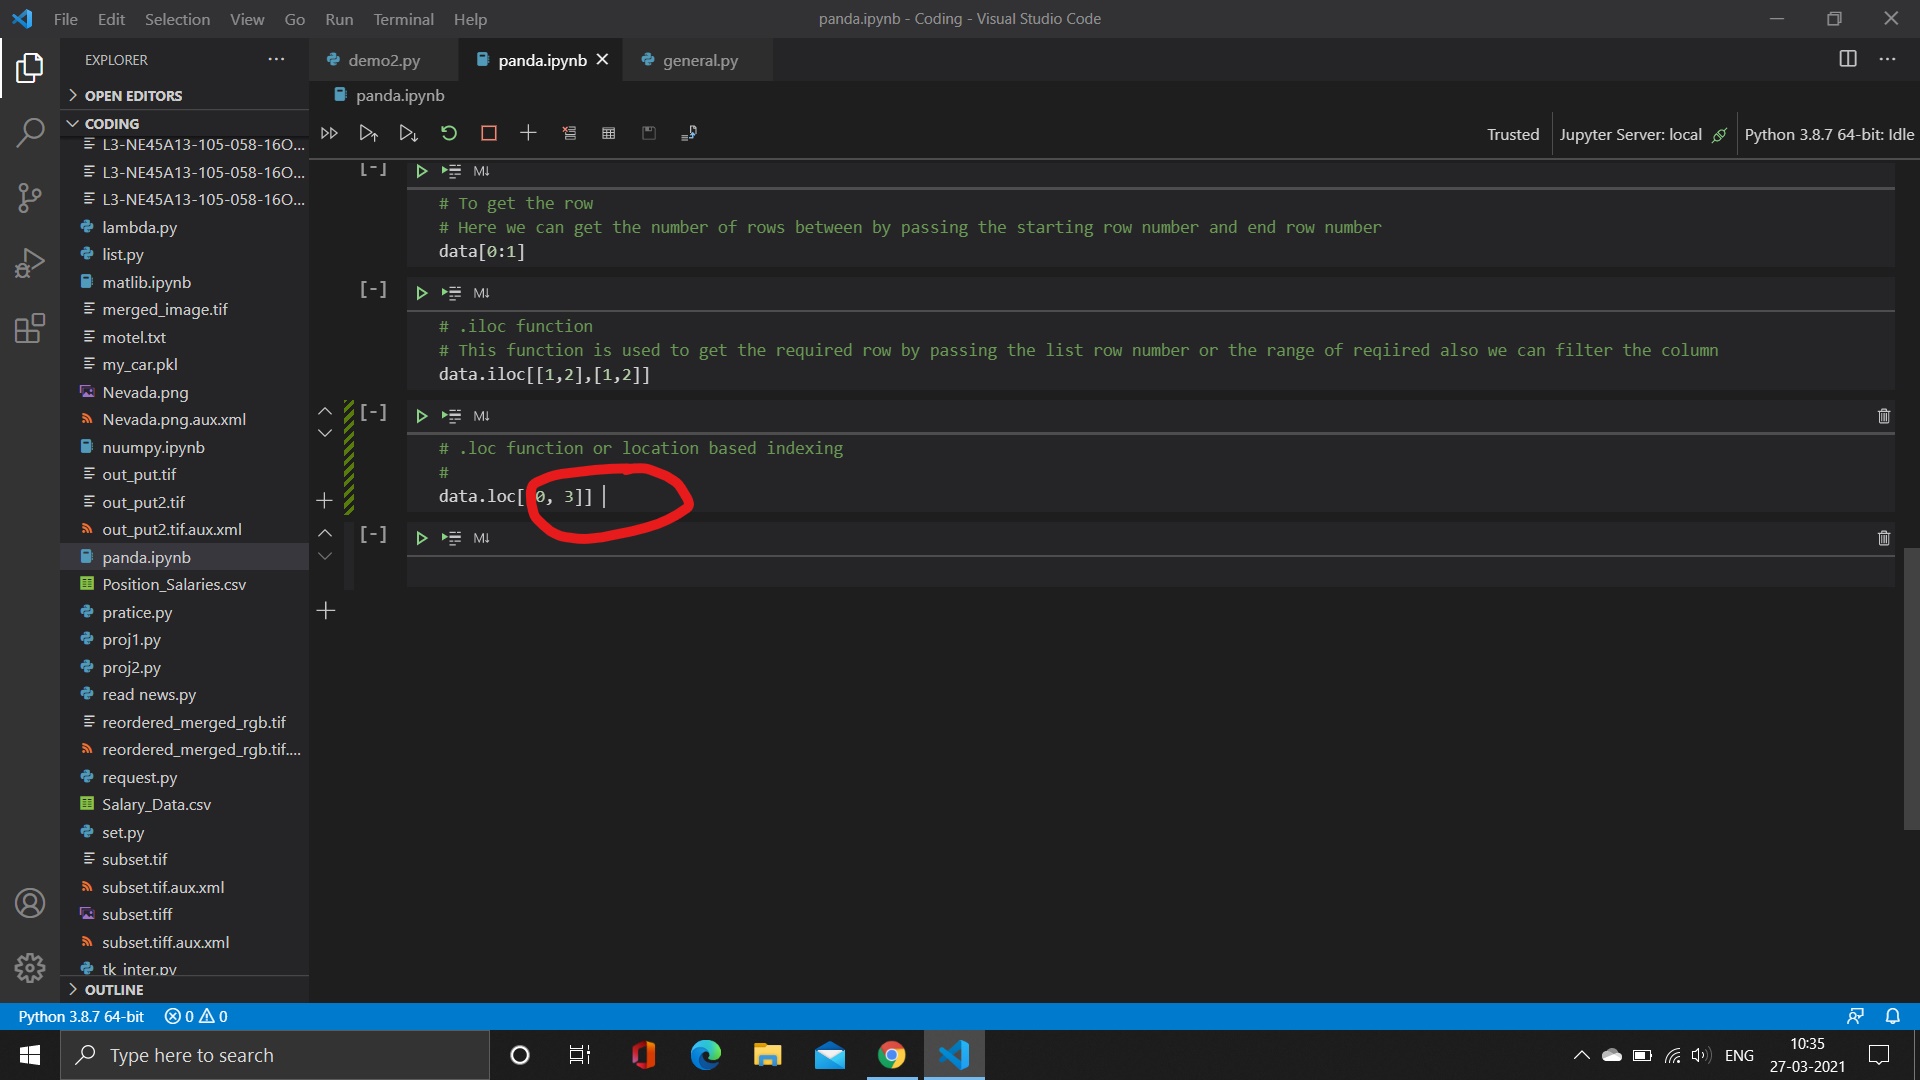
Task: Restart the Jupyter kernel
Action: pyautogui.click(x=448, y=132)
